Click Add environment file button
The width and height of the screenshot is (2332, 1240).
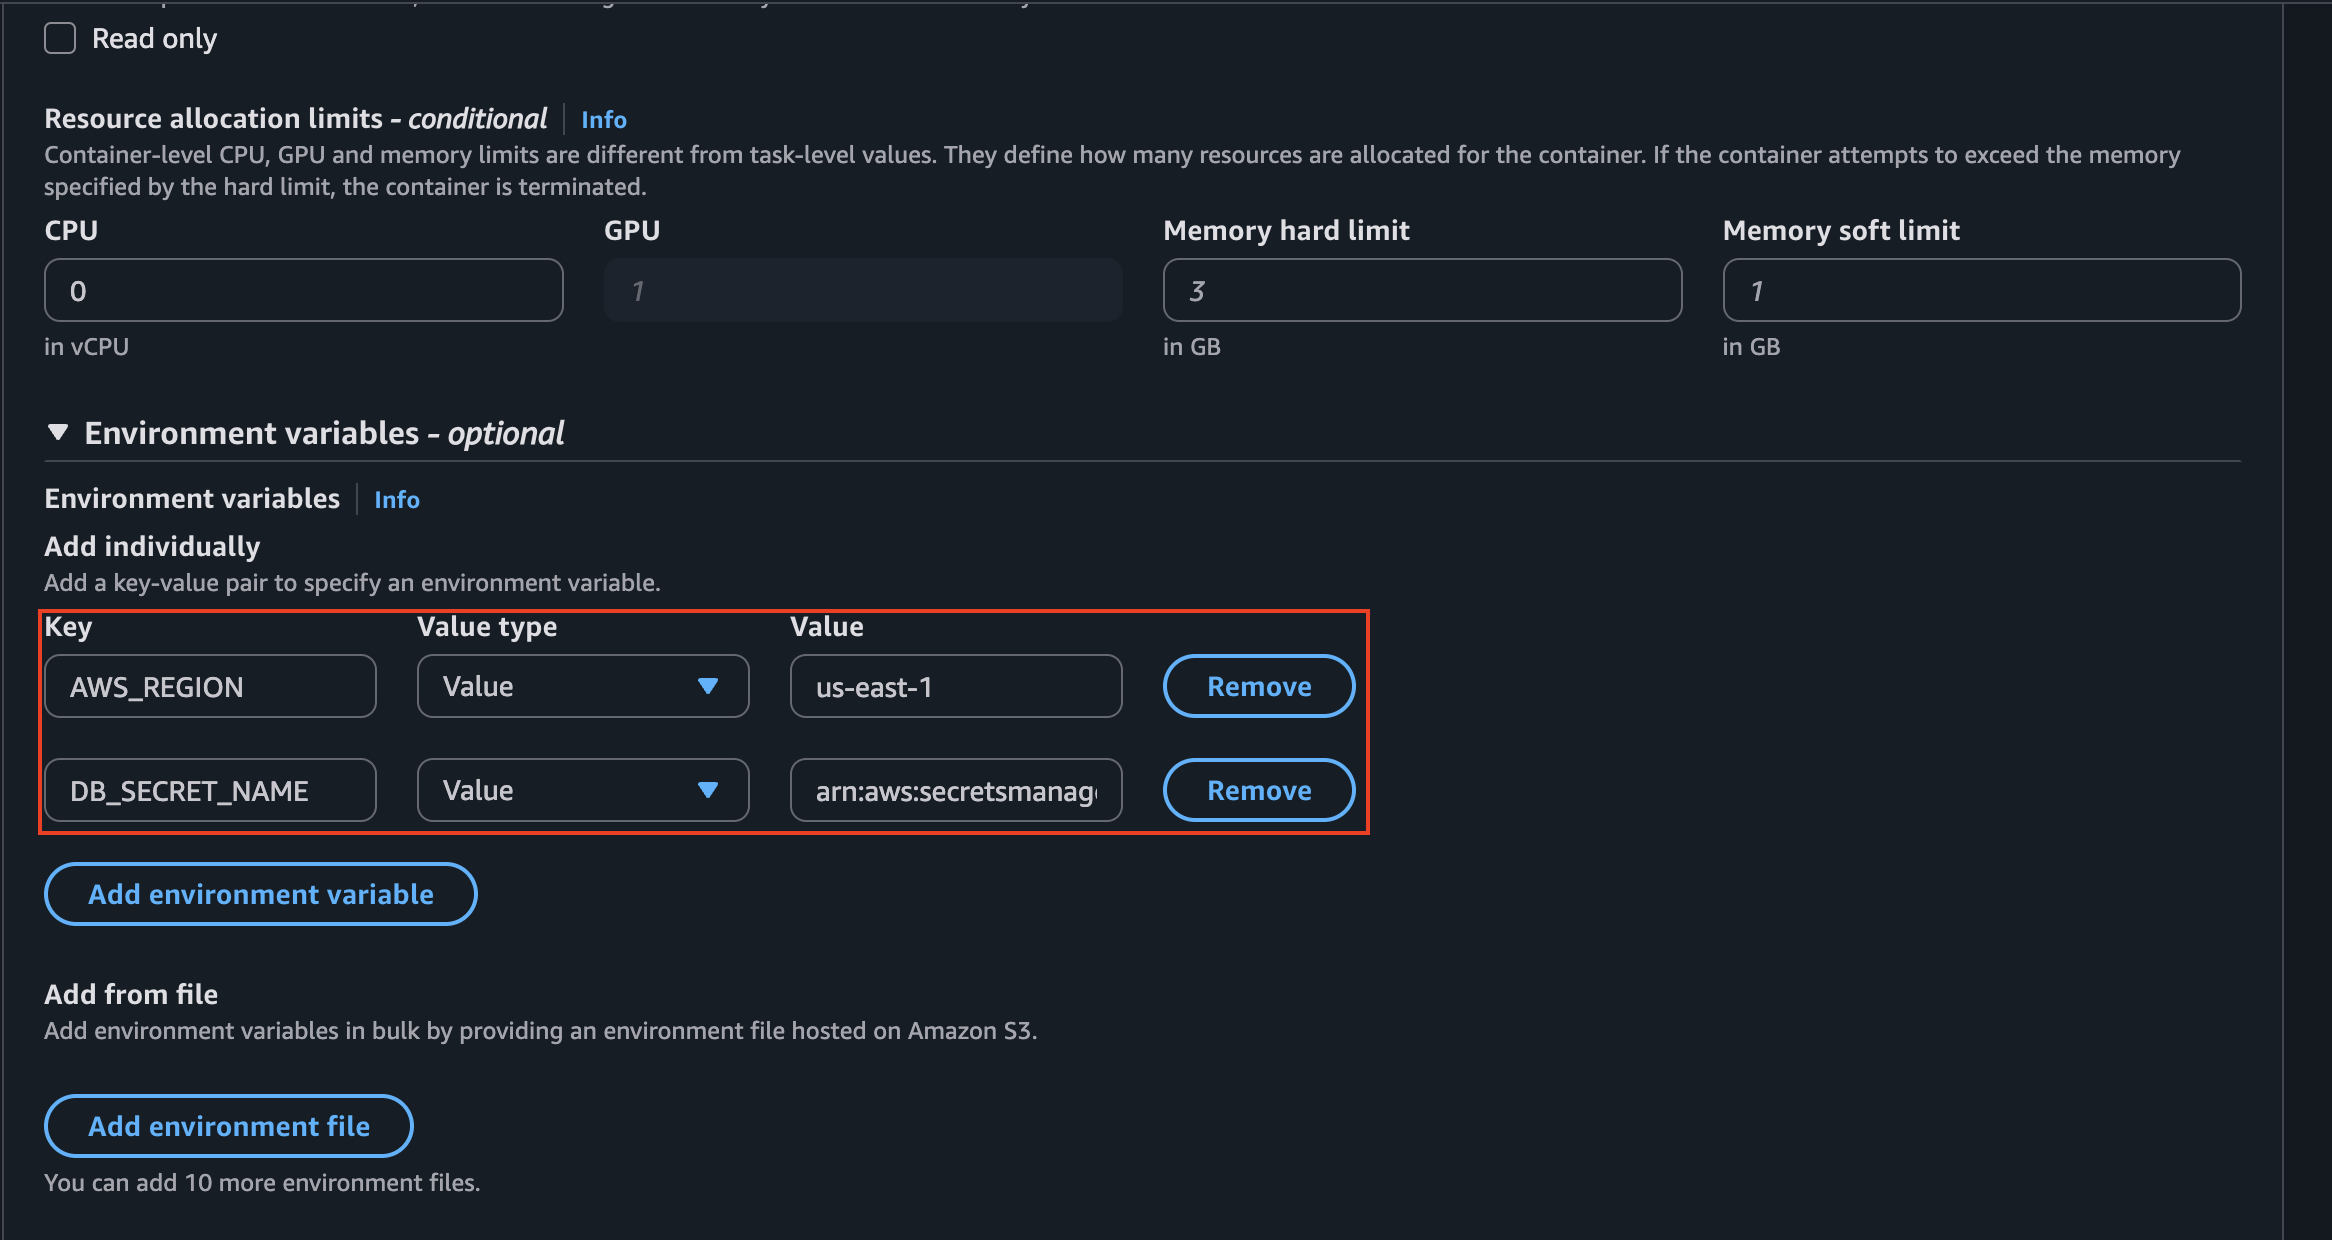228,1126
